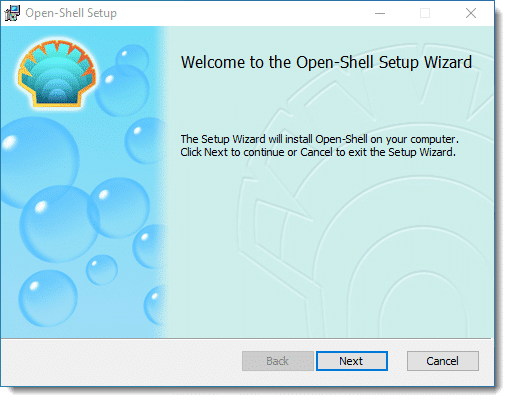Click the 'Welcome to the Open-Shell Setup Wizard' heading
Image resolution: width=510 pixels, height=402 pixels.
pyautogui.click(x=326, y=62)
